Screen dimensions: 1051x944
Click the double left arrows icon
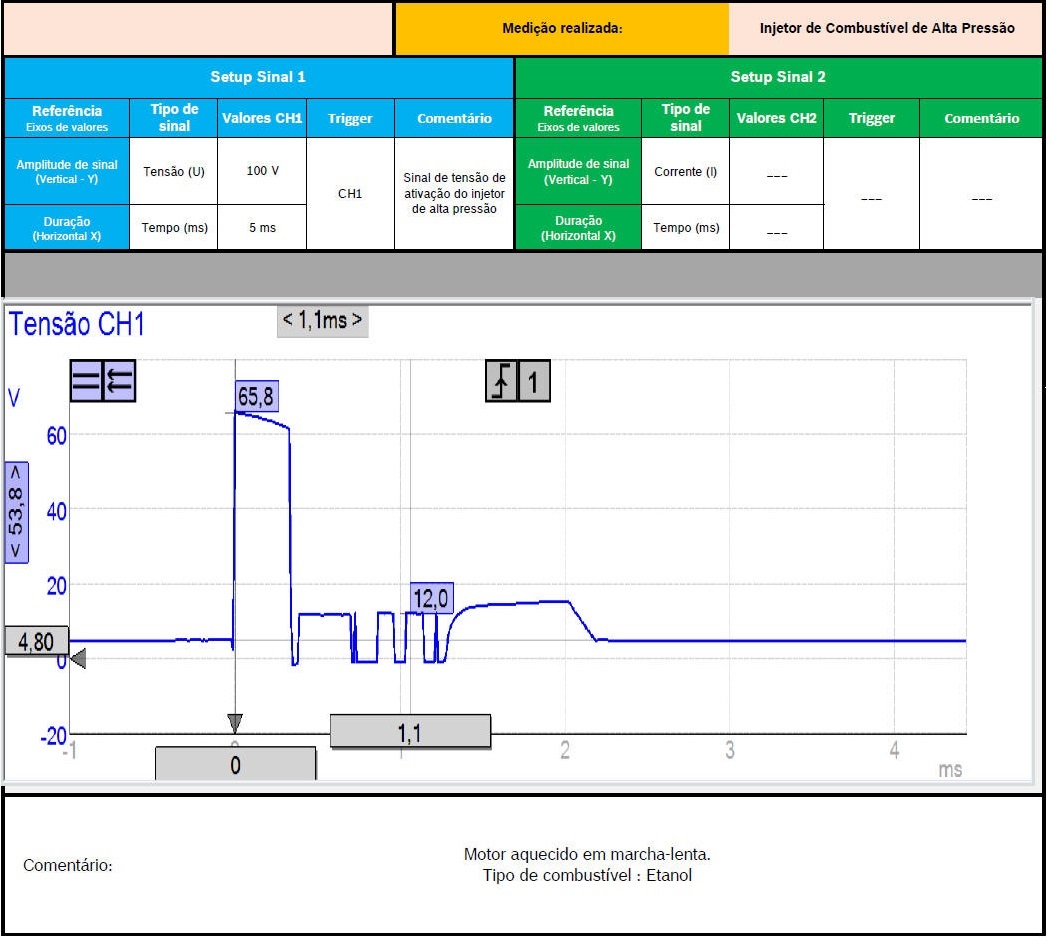point(119,381)
